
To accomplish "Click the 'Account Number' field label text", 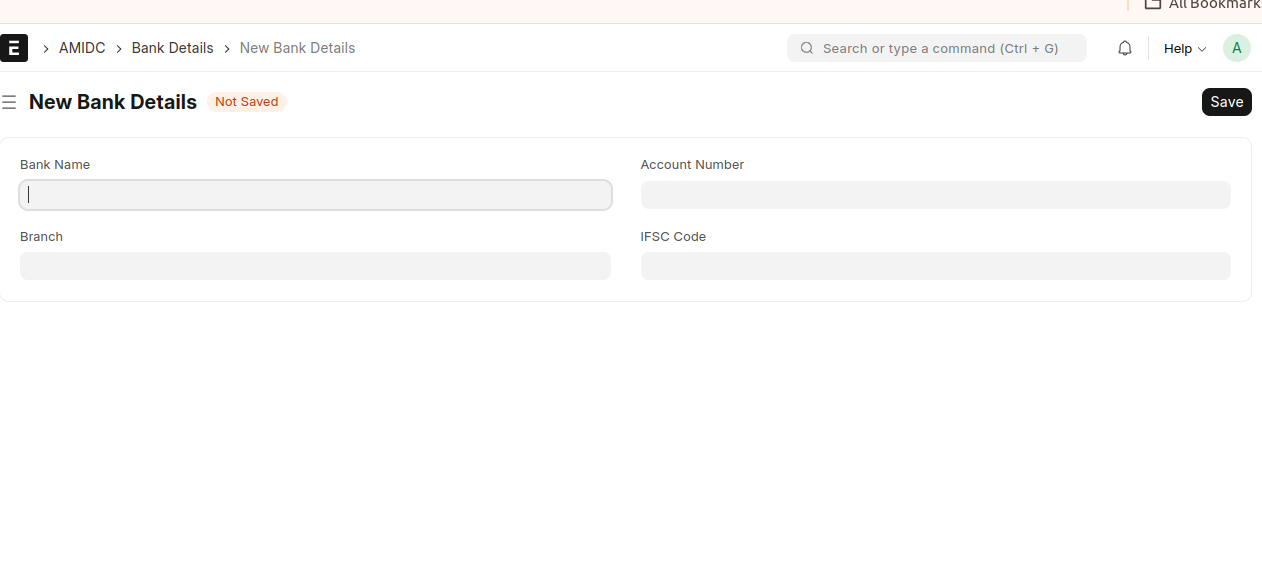I will [x=692, y=165].
